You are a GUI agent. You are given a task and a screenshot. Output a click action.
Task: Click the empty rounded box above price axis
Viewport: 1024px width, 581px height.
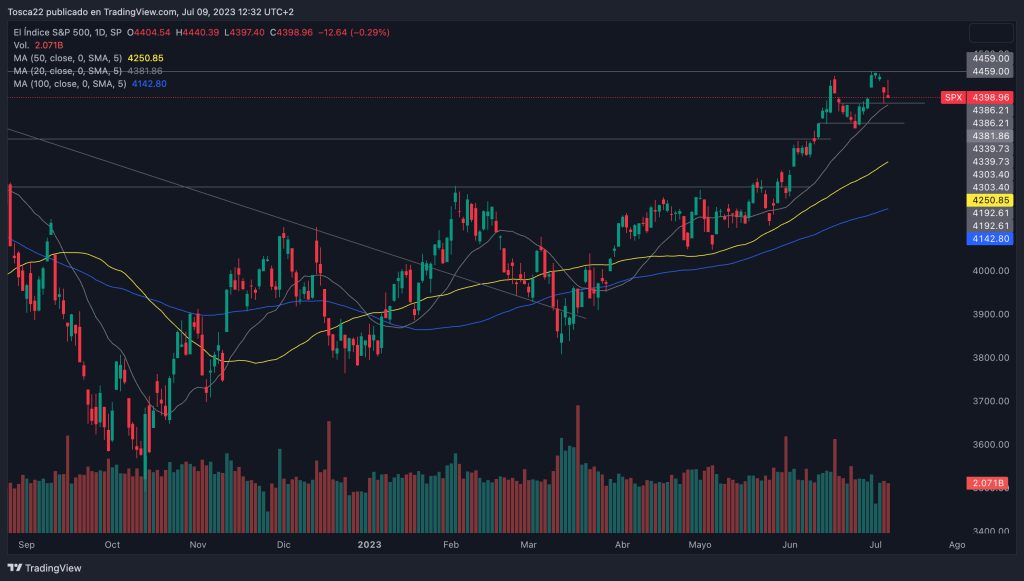[990, 32]
